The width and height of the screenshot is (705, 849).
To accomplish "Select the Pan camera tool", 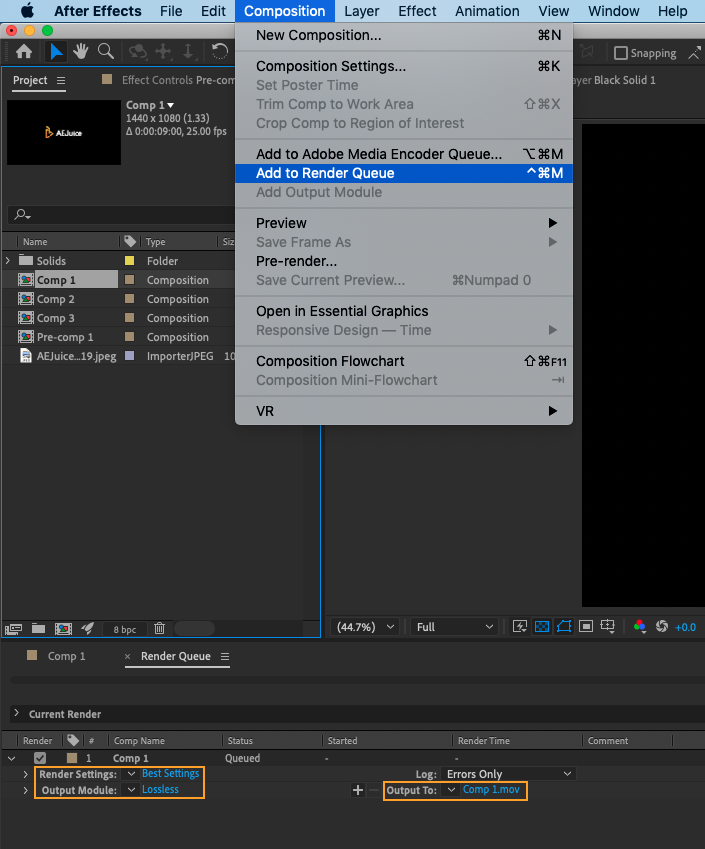I will (x=163, y=52).
